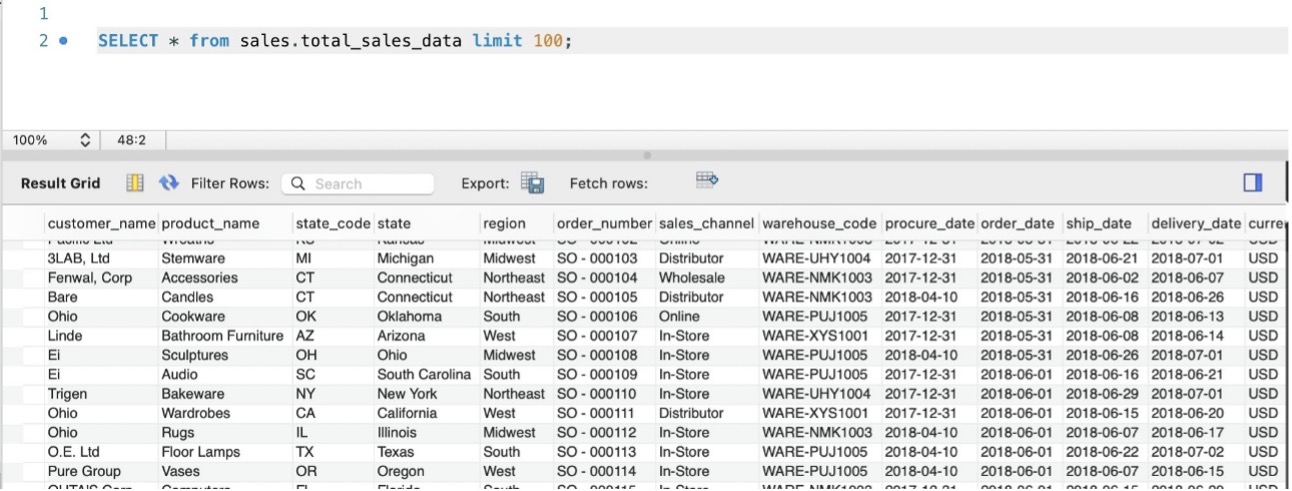
Task: Select the 'Oklahoma' state cell
Action: [409, 316]
